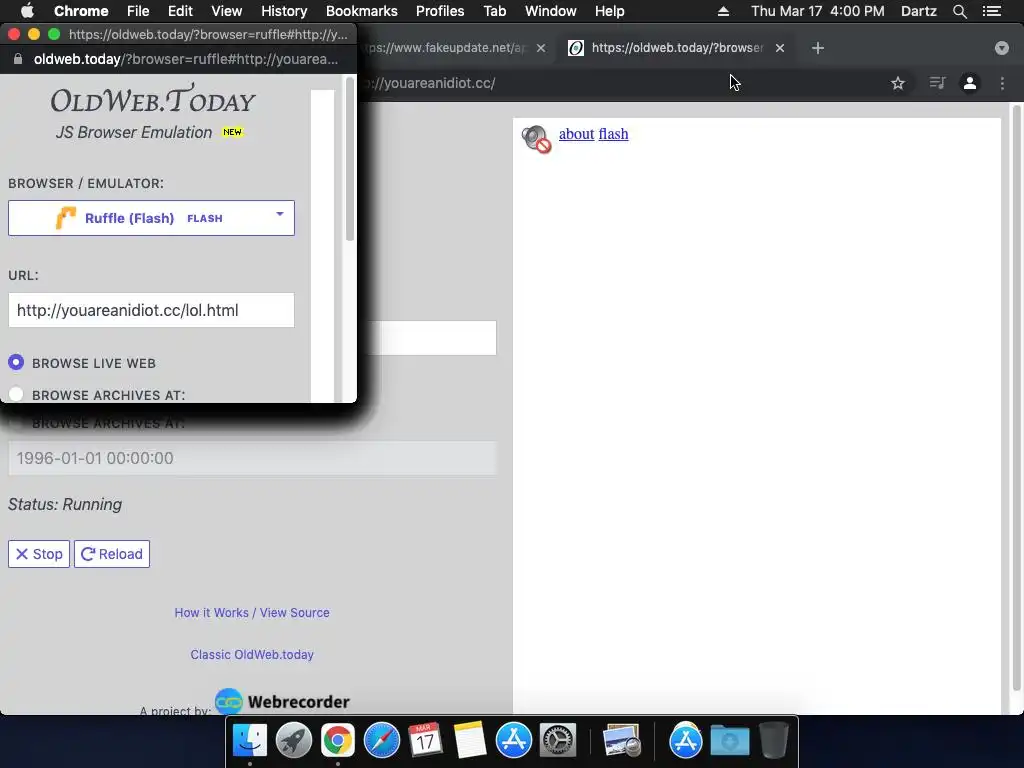The height and width of the screenshot is (768, 1024).
Task: Close the oldweb.today tab
Action: point(780,48)
